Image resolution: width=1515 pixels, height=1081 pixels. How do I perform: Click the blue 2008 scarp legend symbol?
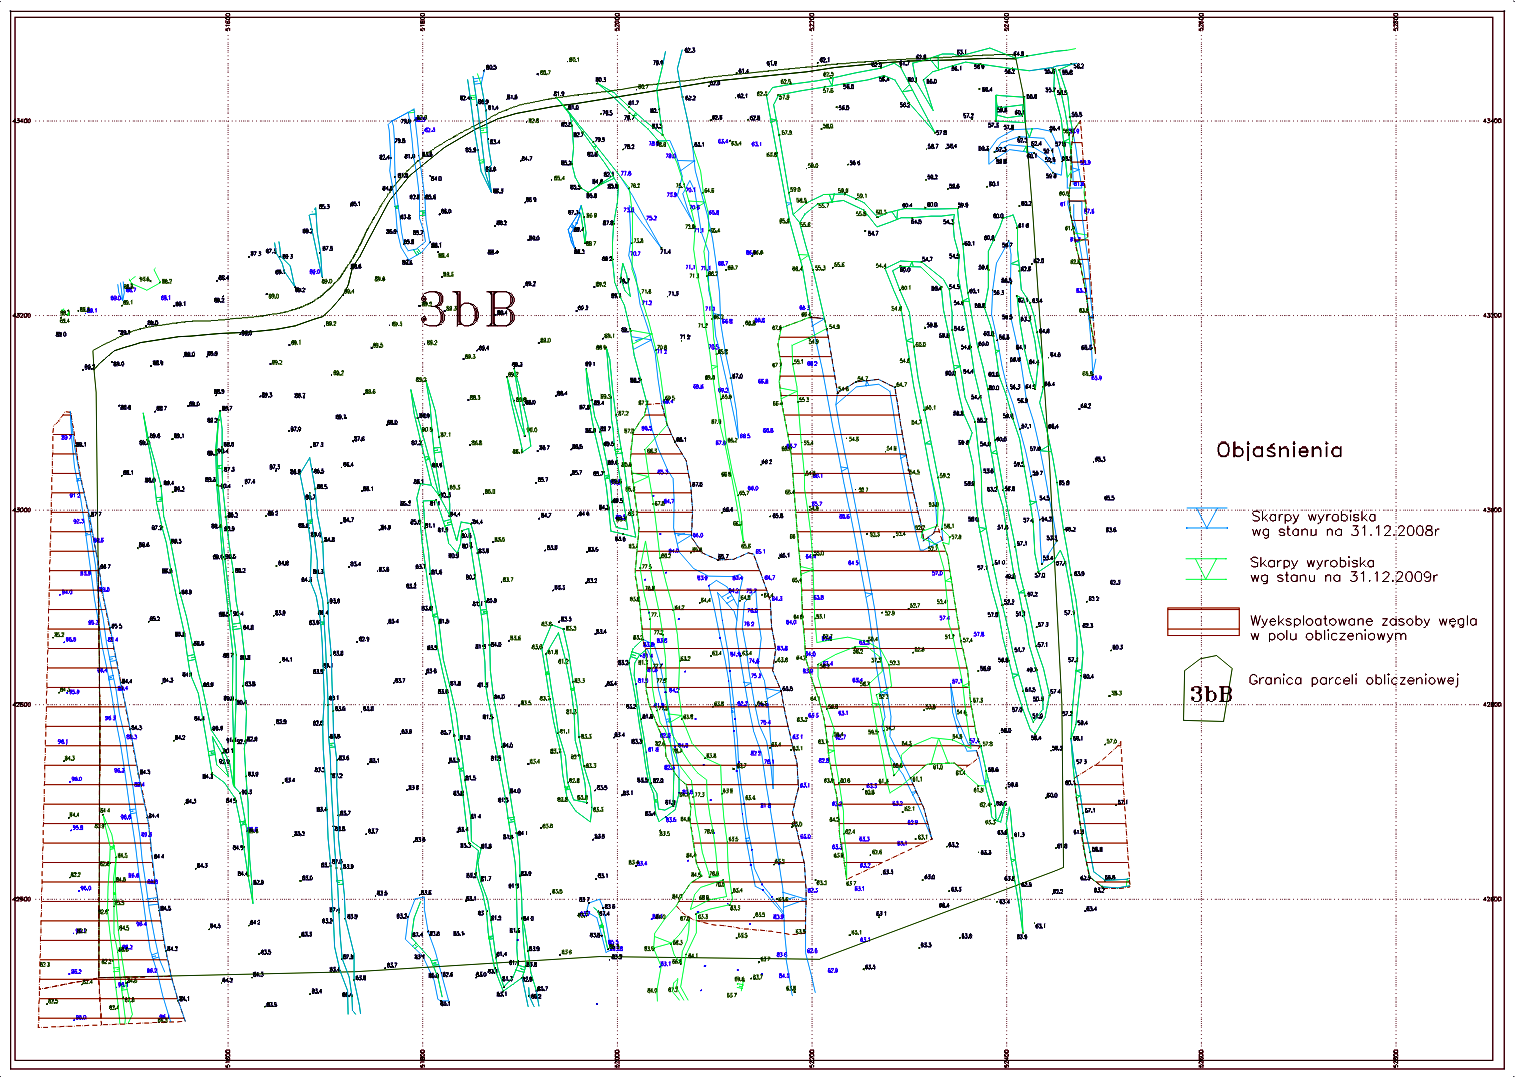[x=1207, y=518]
